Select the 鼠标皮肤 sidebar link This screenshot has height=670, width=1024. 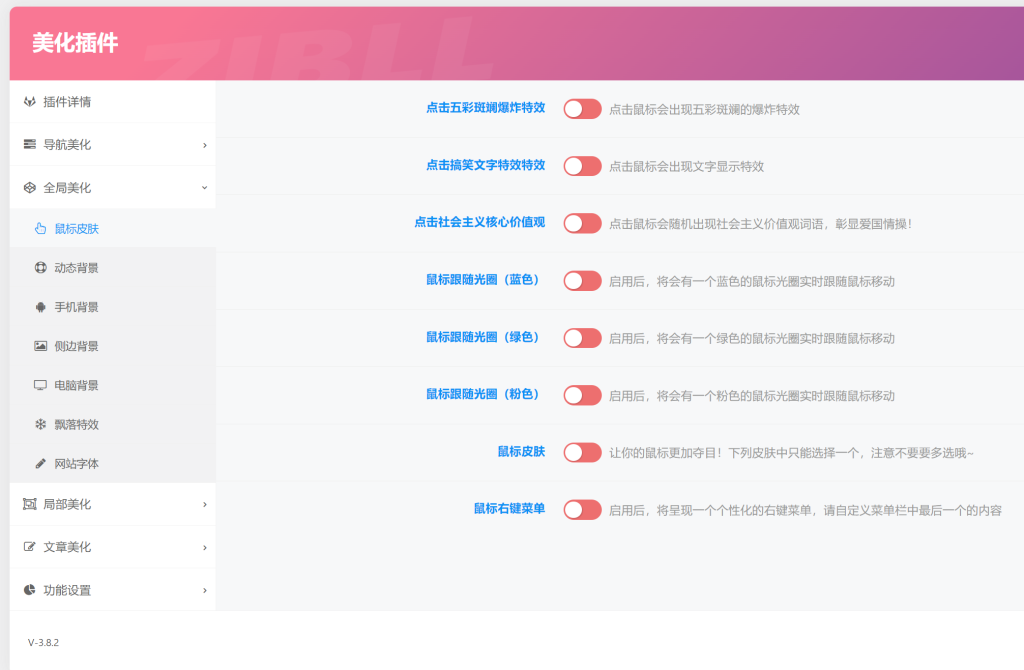pos(76,229)
